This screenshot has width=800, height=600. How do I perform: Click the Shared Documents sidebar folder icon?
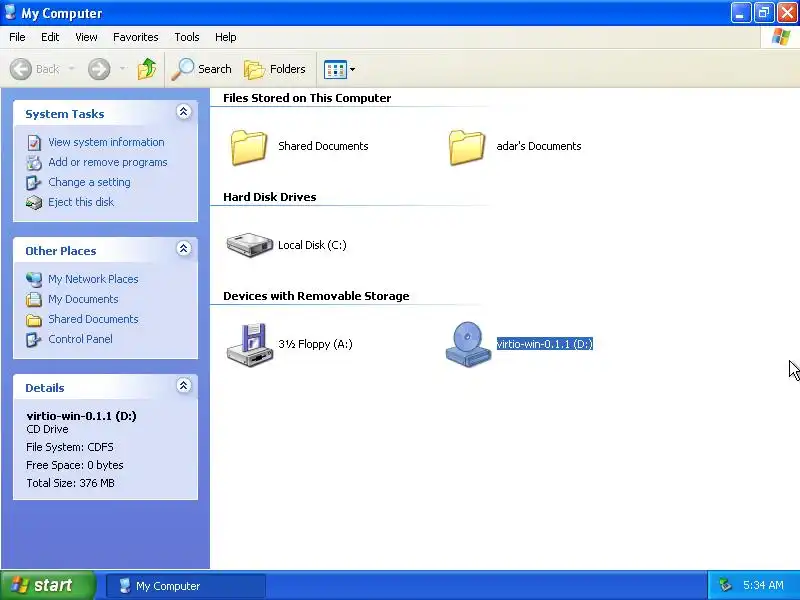click(34, 320)
